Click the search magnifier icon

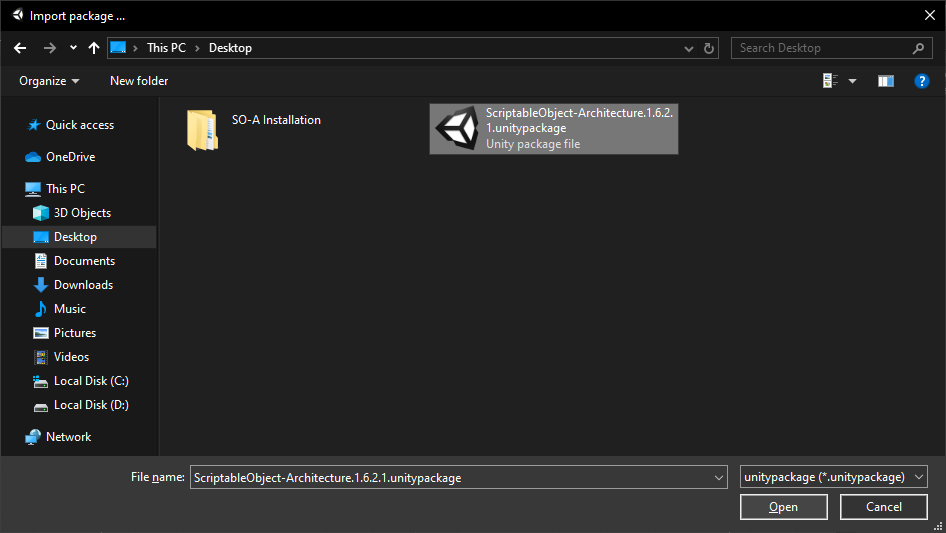(918, 48)
